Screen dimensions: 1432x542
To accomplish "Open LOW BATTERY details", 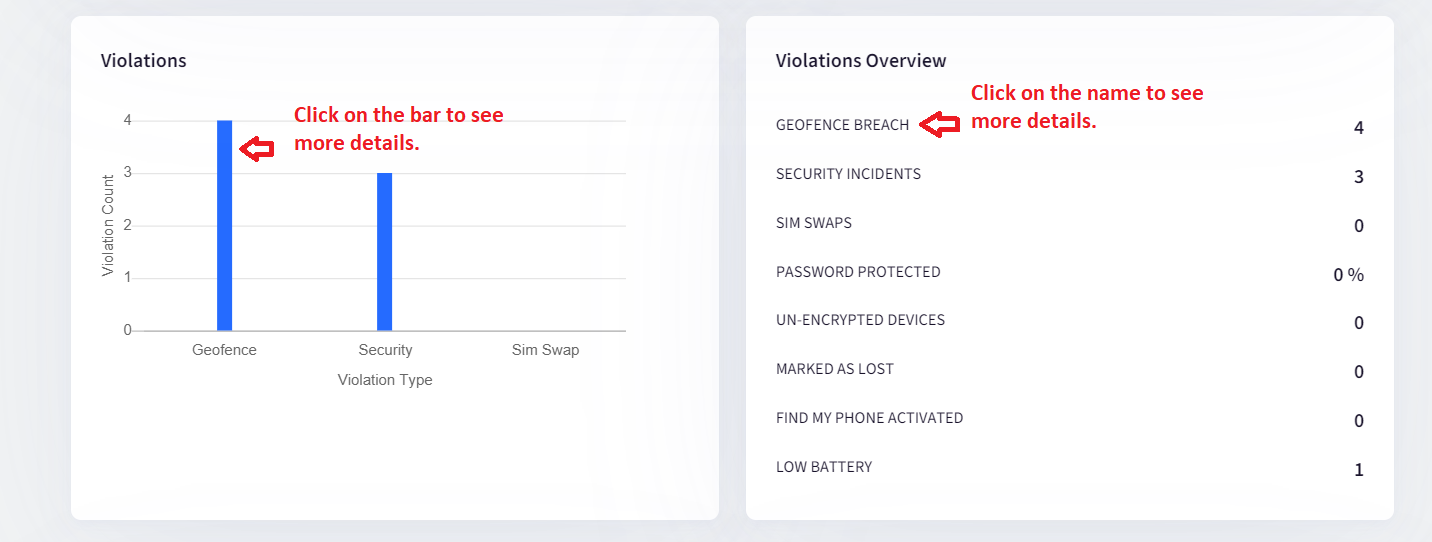I will pyautogui.click(x=824, y=467).
